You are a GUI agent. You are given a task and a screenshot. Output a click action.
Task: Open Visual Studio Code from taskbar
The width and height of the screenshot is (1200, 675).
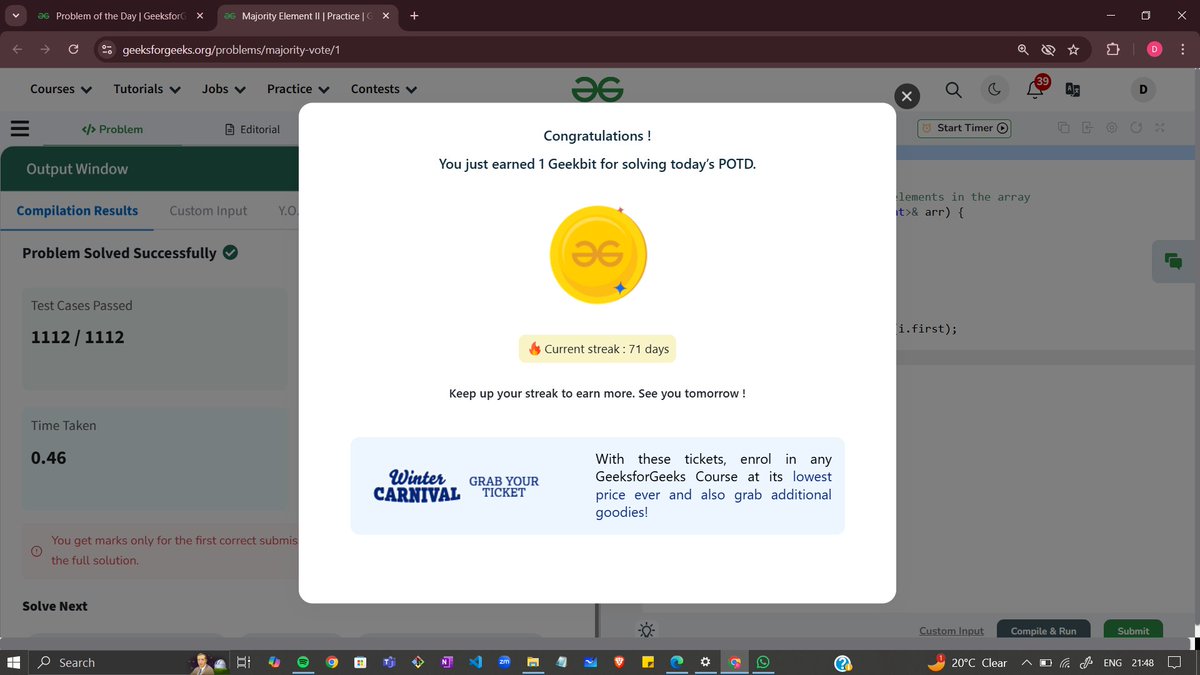coord(476,662)
